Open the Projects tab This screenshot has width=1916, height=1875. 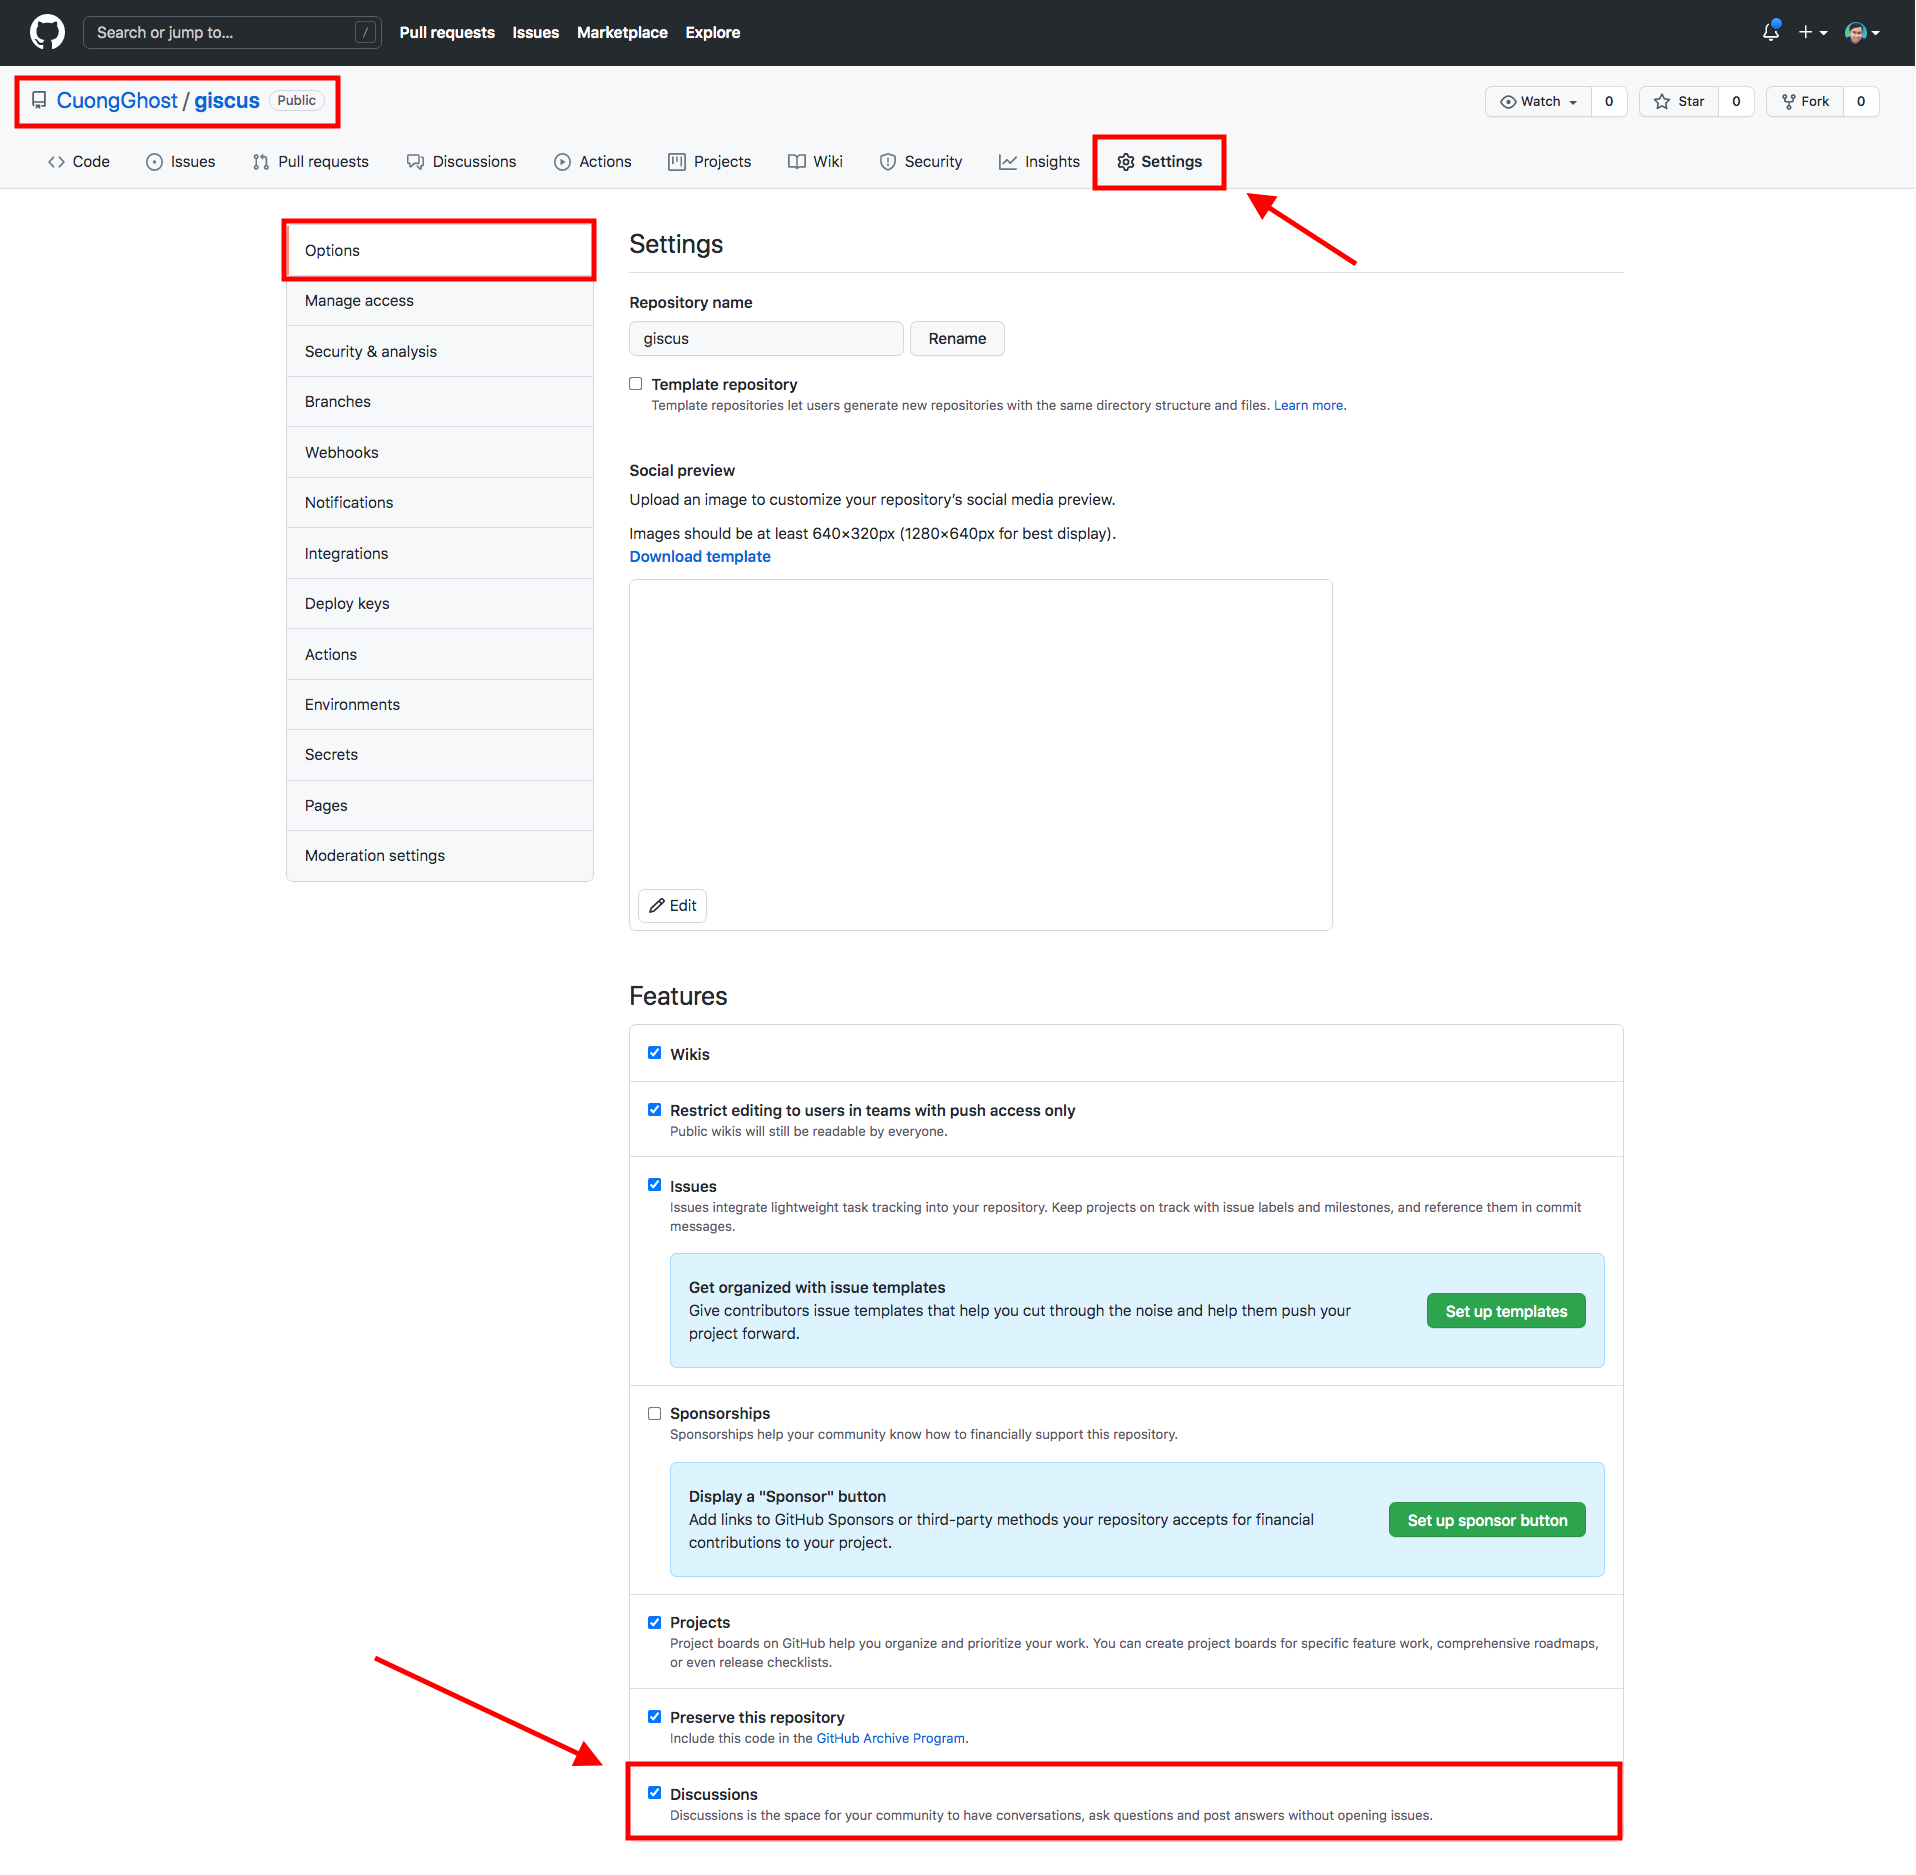[710, 161]
